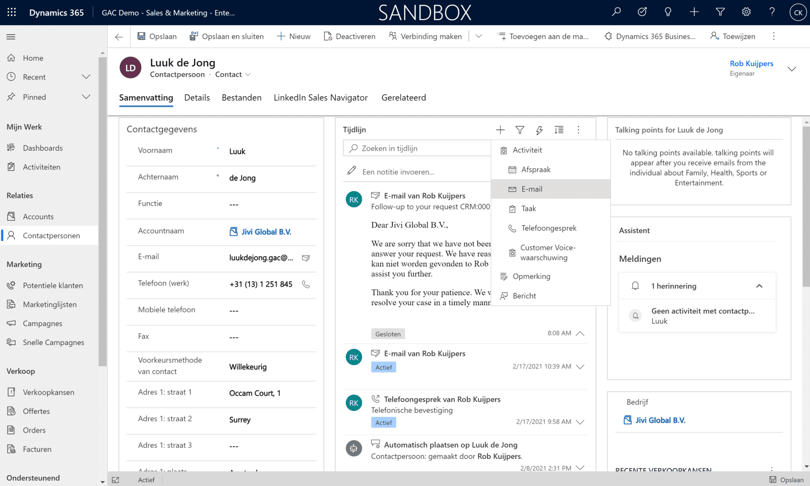The height and width of the screenshot is (486, 810).
Task: Expand the 2/17/2021 9:58 AM phone call entry
Action: click(580, 422)
